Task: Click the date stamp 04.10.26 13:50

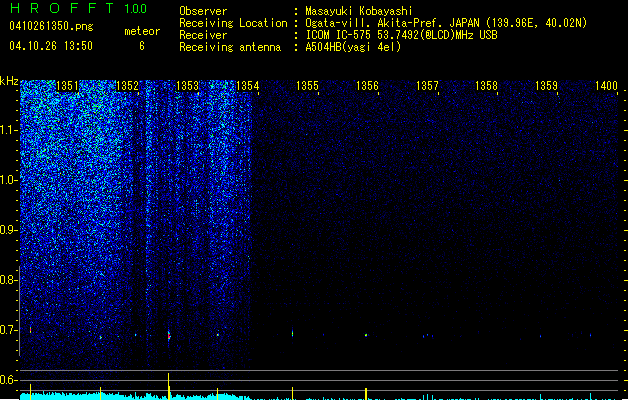Action: [x=51, y=46]
